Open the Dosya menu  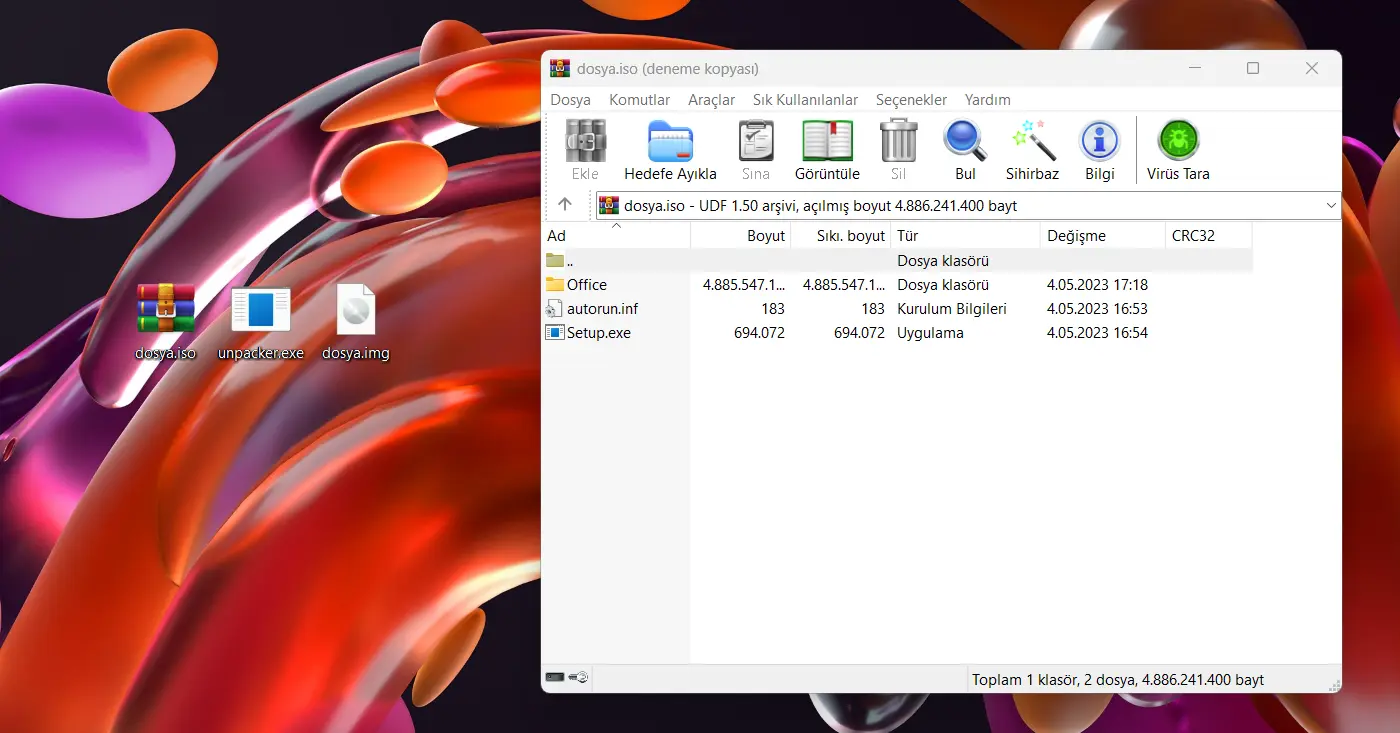click(570, 100)
